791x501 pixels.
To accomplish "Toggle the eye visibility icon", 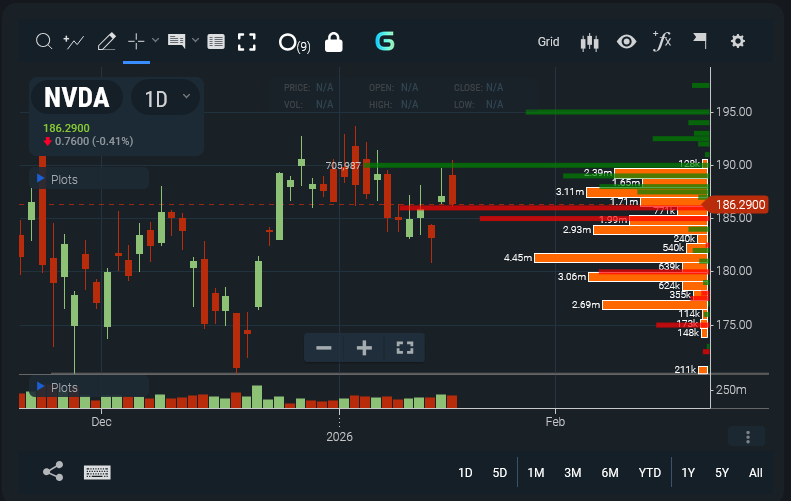I will (627, 41).
